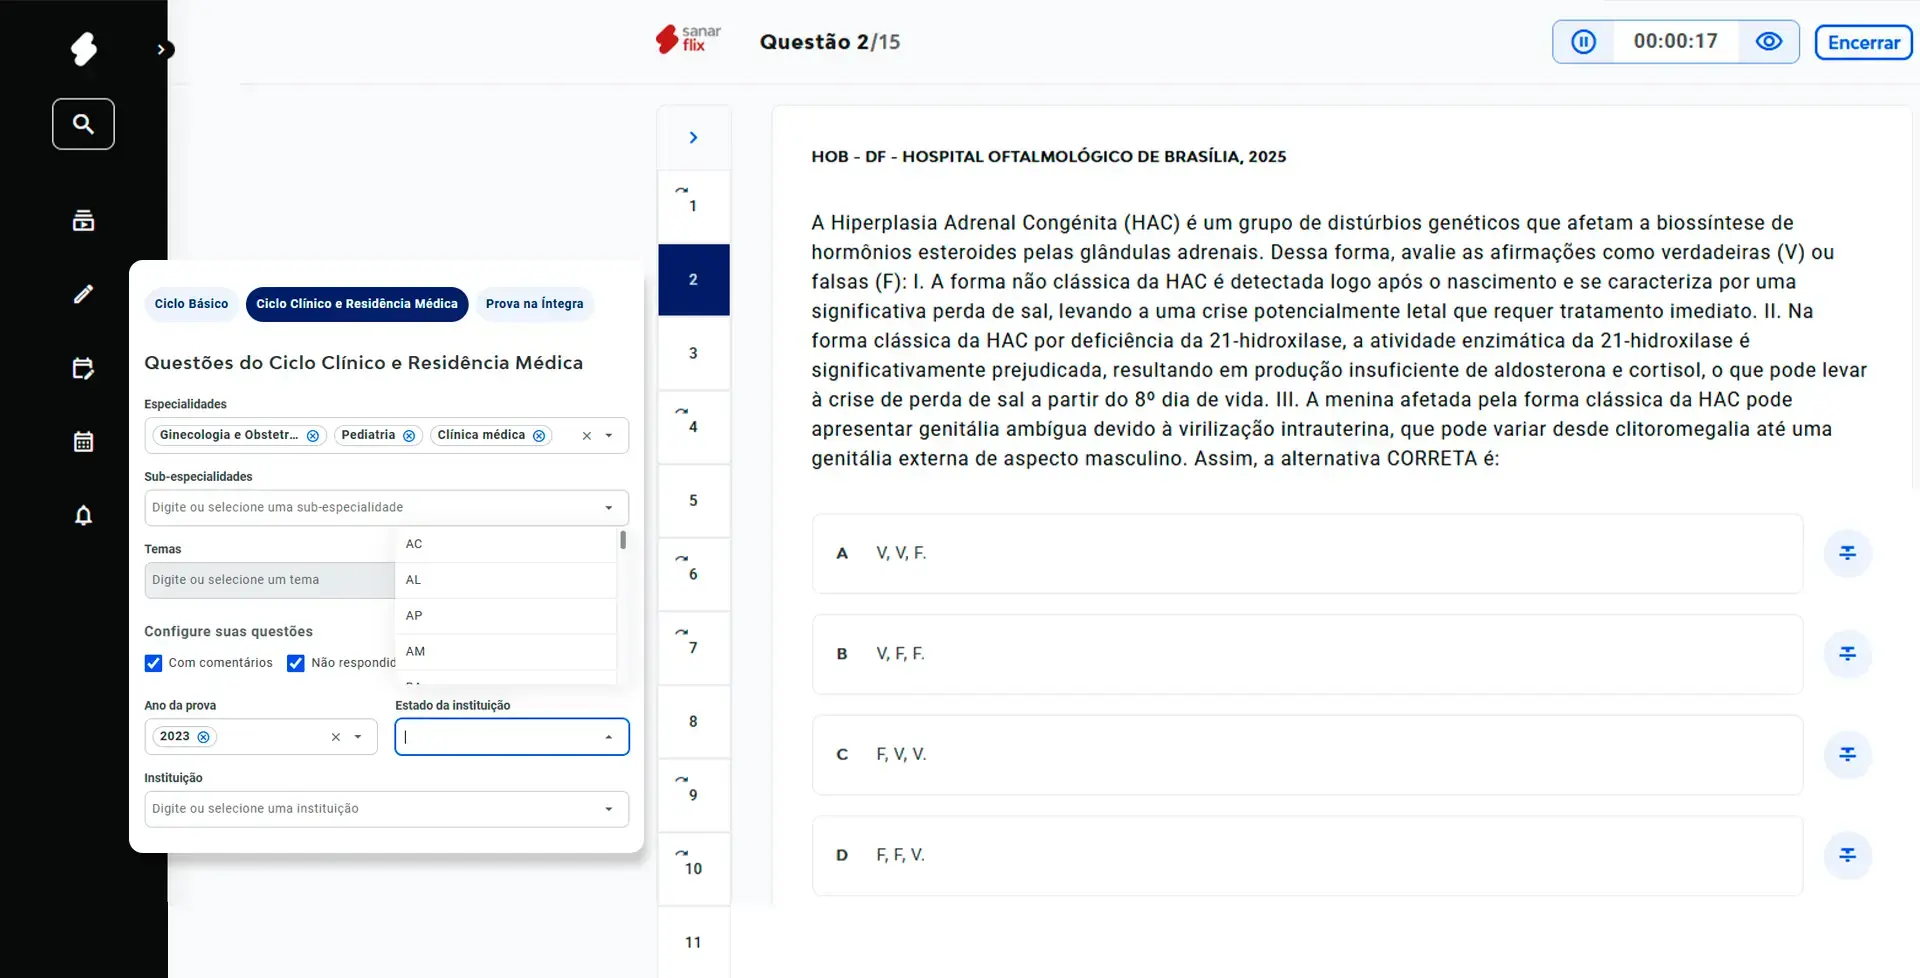This screenshot has height=978, width=1920.
Task: Go to question 5 in navigator
Action: point(693,500)
